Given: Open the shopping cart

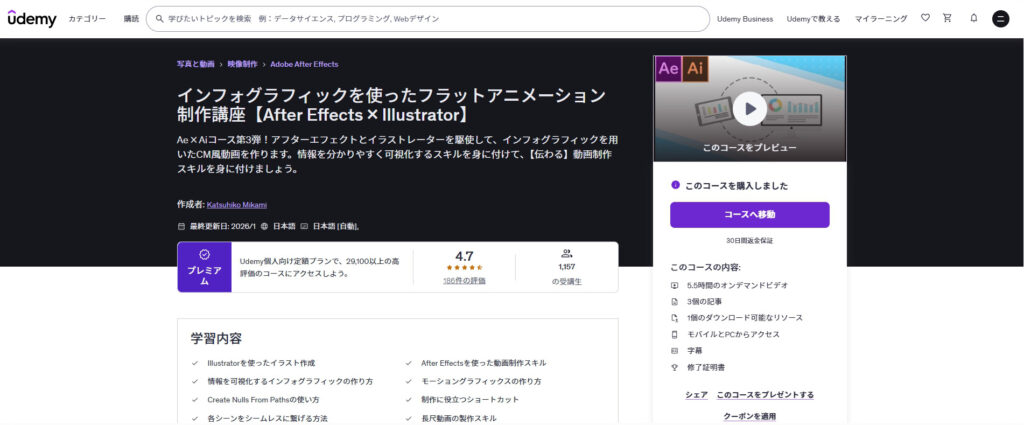Looking at the screenshot, I should (948, 18).
